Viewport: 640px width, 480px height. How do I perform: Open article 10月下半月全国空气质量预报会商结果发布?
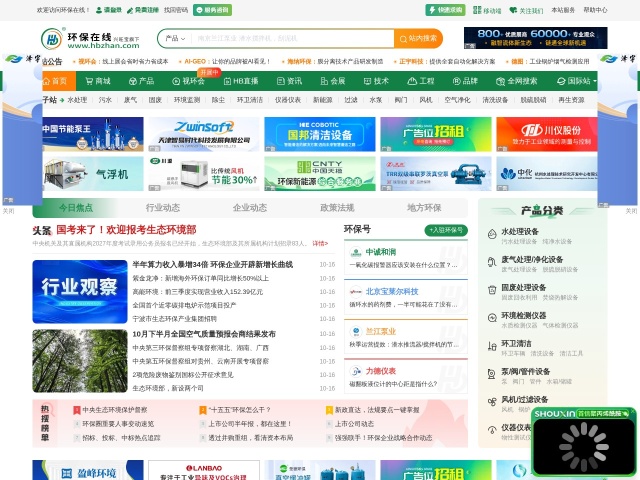204,334
